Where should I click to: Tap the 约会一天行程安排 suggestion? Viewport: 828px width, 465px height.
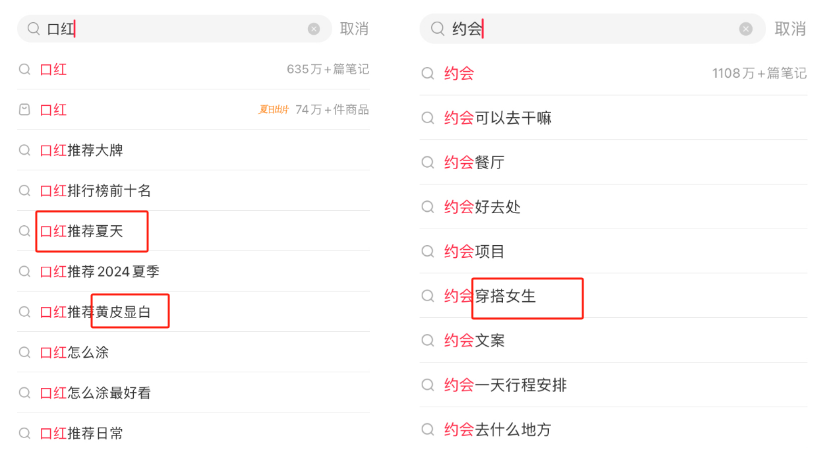click(x=505, y=385)
